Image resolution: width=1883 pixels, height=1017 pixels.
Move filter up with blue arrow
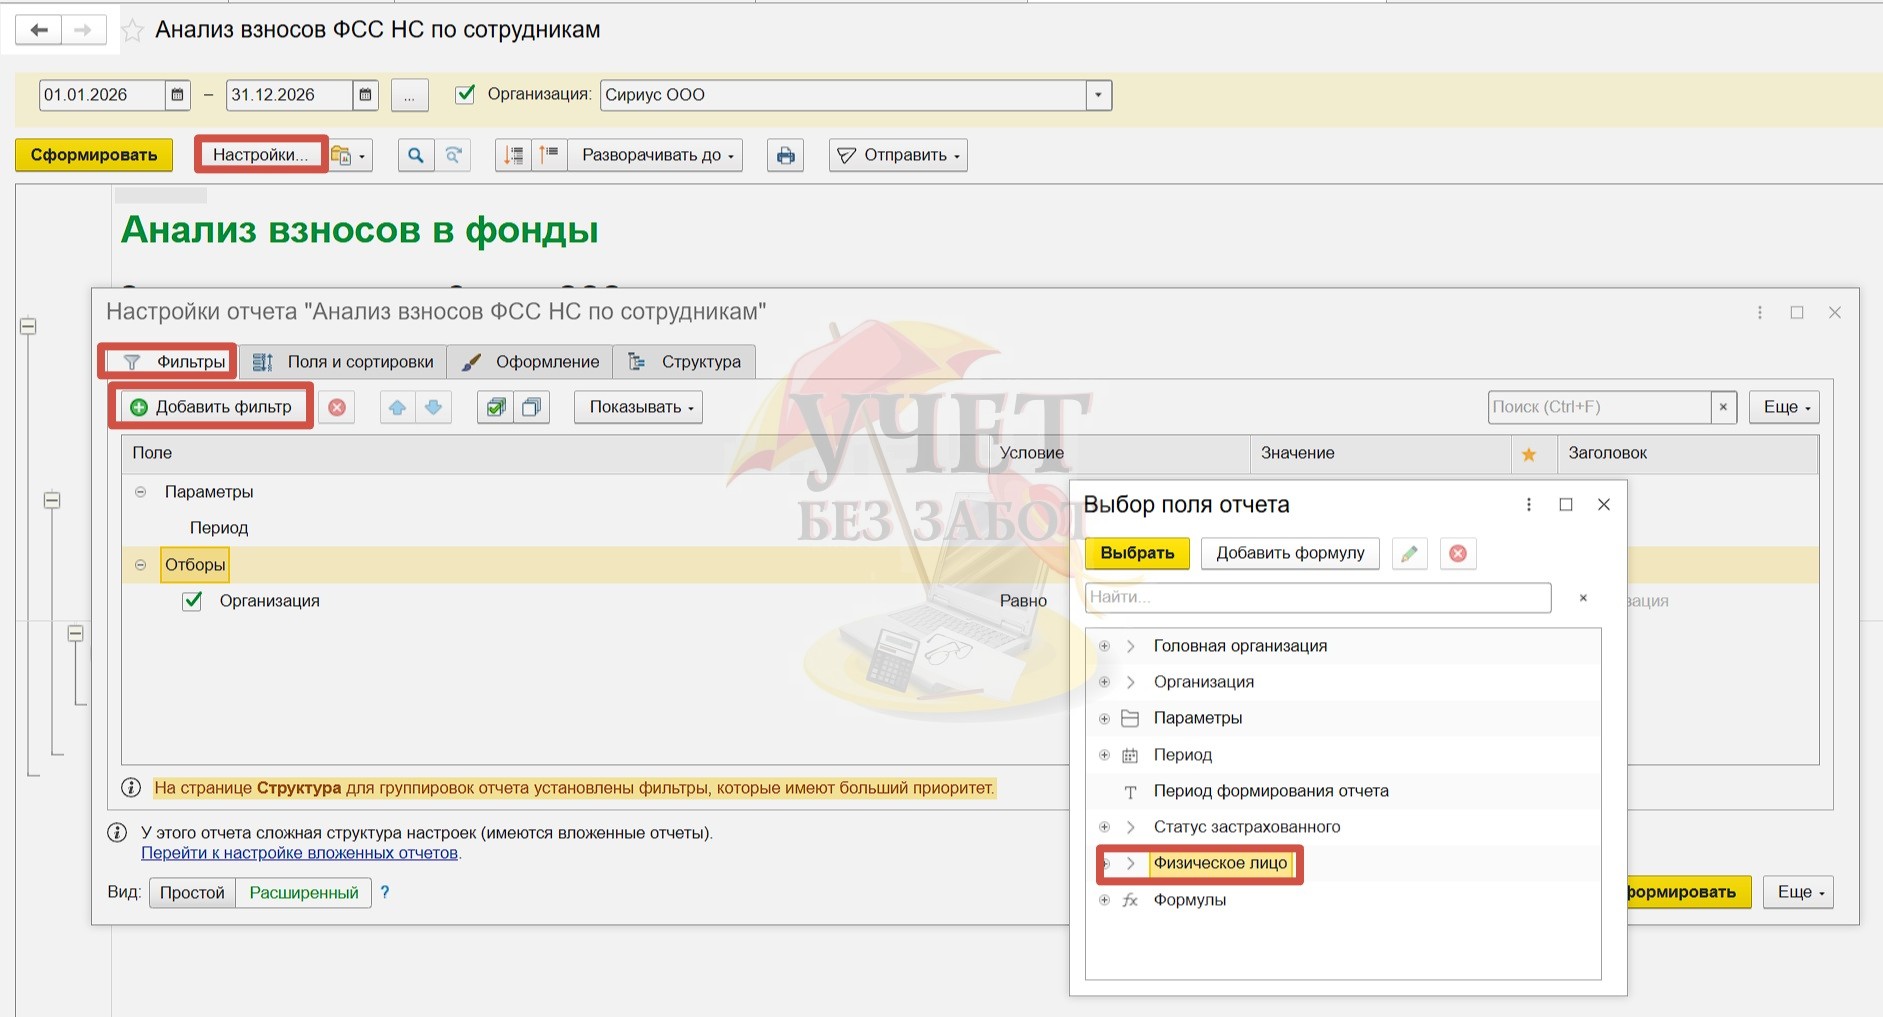397,407
